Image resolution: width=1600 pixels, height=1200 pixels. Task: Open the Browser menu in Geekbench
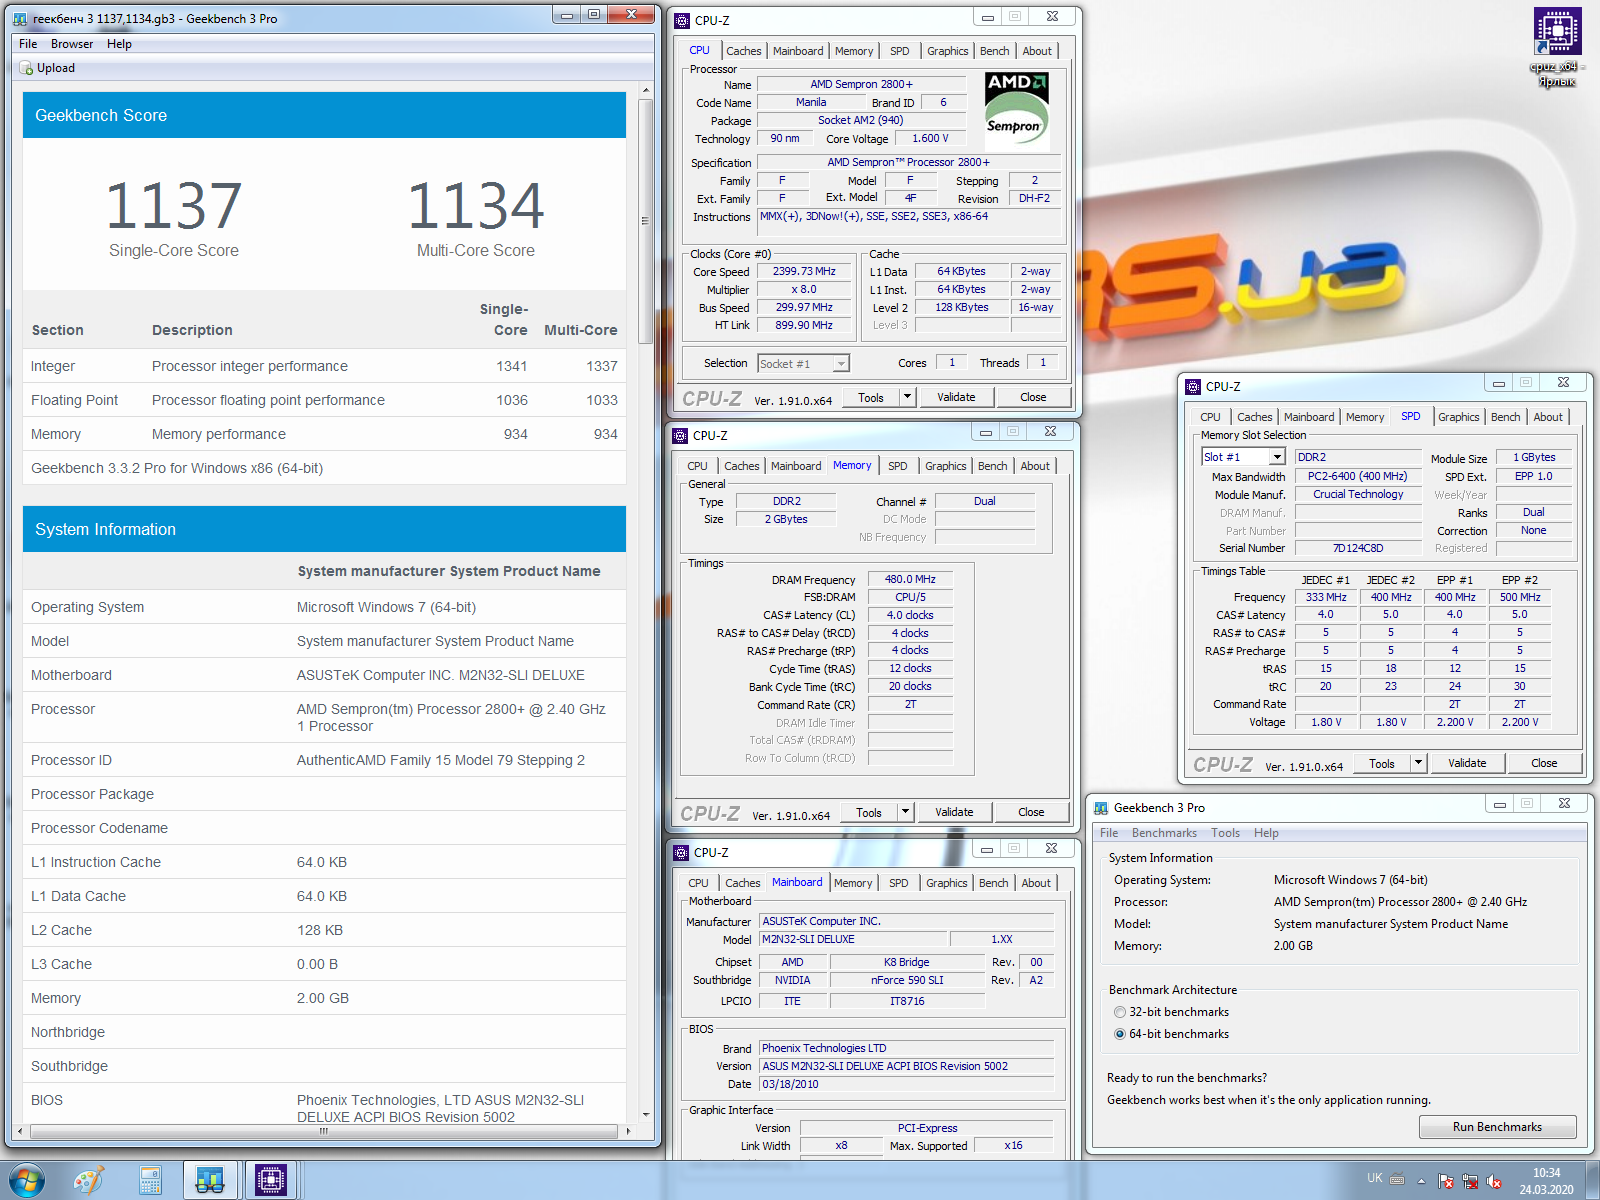72,44
